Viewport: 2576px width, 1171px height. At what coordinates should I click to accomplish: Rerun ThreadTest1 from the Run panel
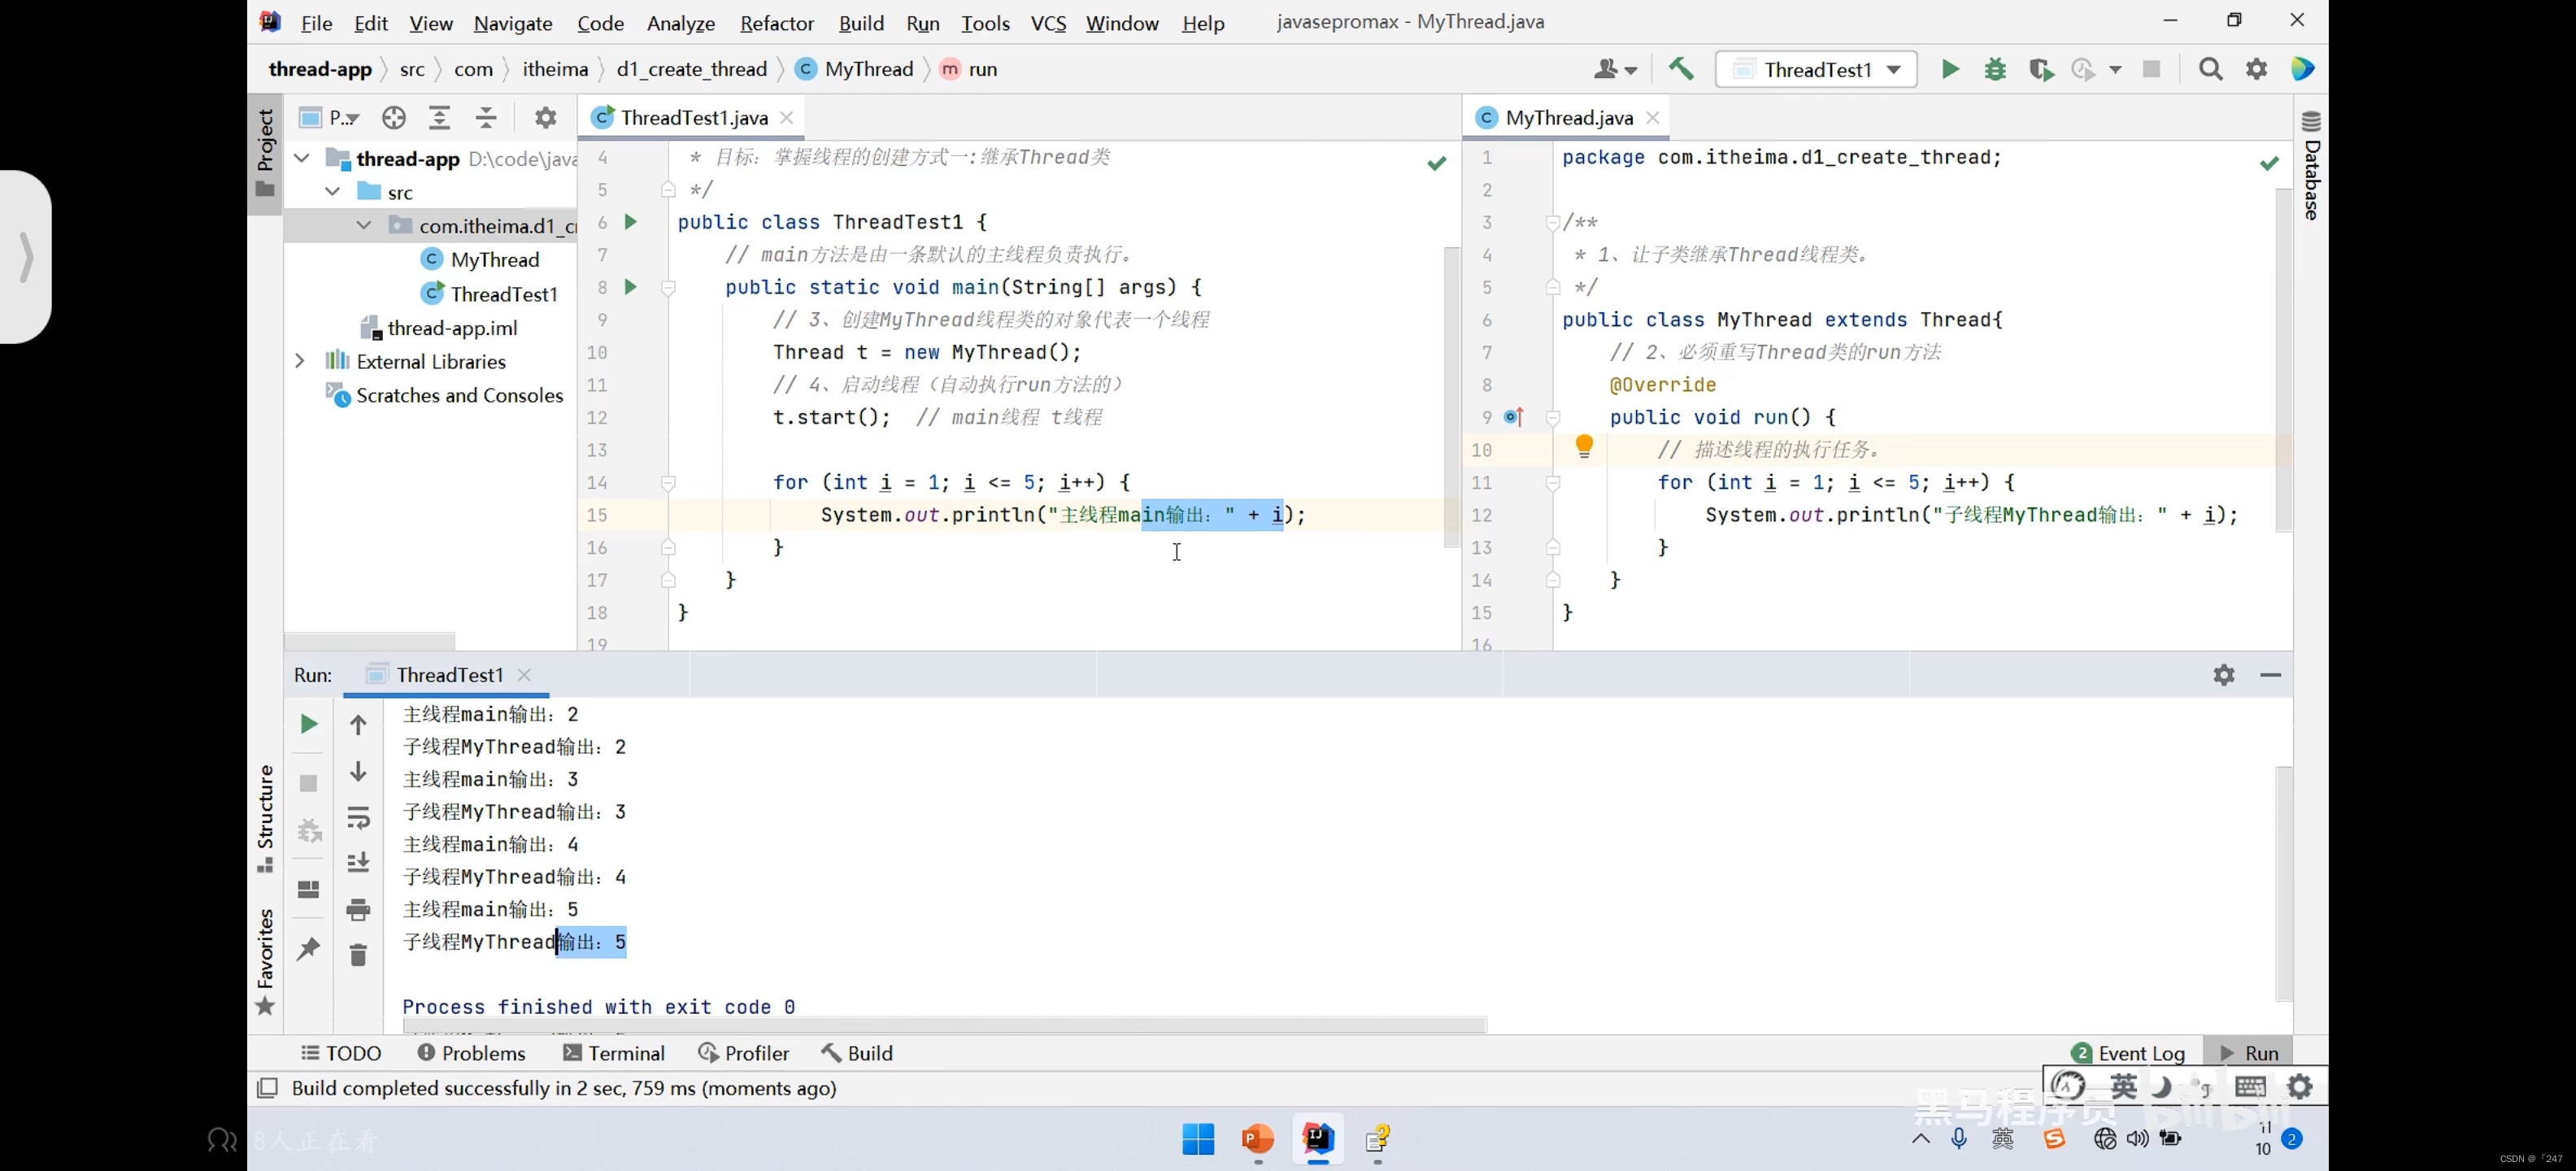(309, 724)
